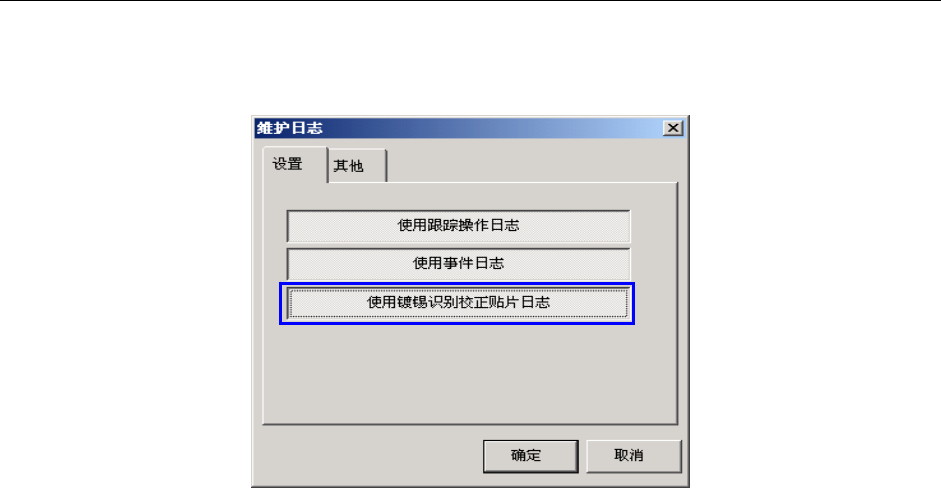
Task: Confirm settings with 确定
Action: pyautogui.click(x=531, y=456)
